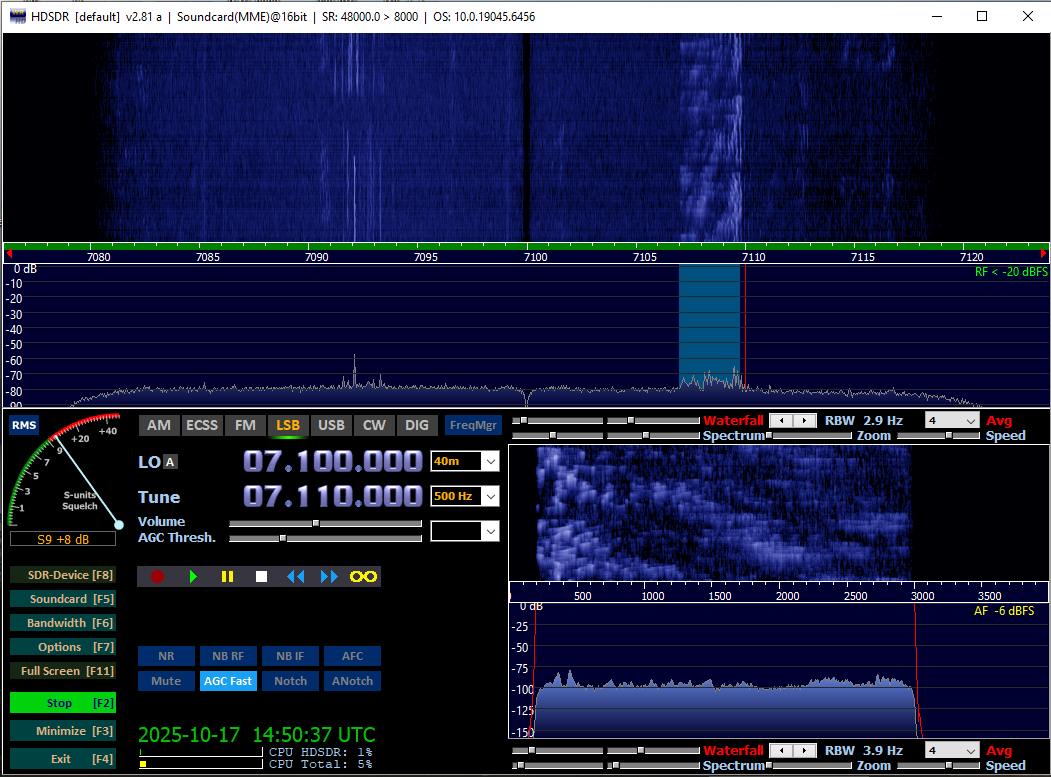The width and height of the screenshot is (1051, 777).
Task: Click the blue rewind arrows
Action: pos(295,576)
